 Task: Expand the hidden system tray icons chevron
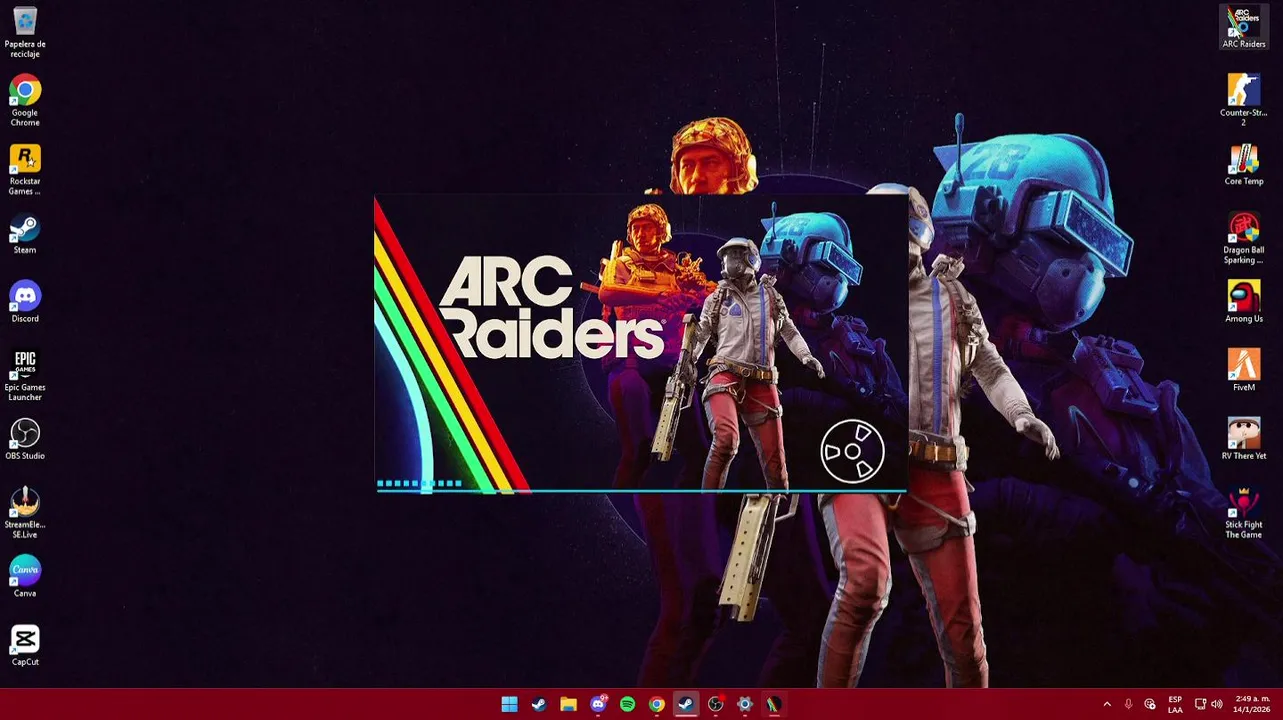click(1107, 704)
